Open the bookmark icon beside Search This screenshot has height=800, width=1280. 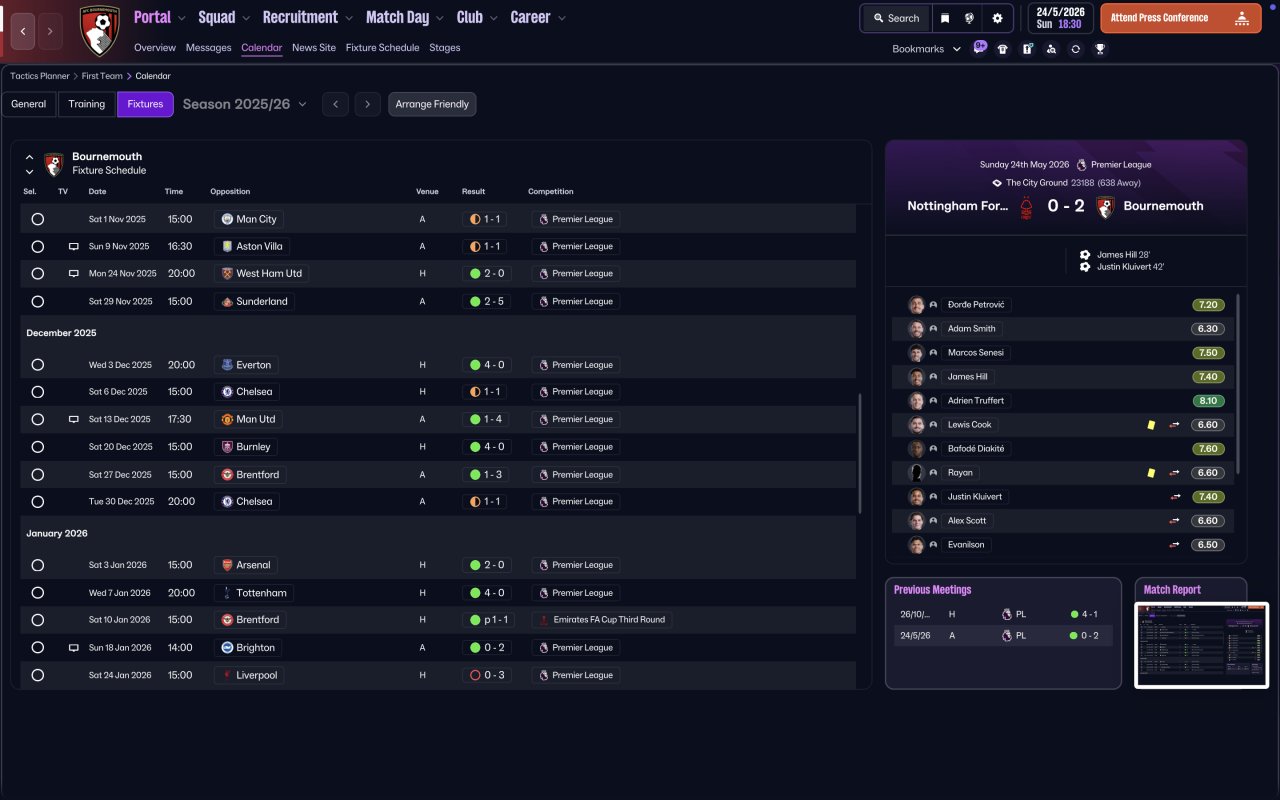(x=945, y=18)
